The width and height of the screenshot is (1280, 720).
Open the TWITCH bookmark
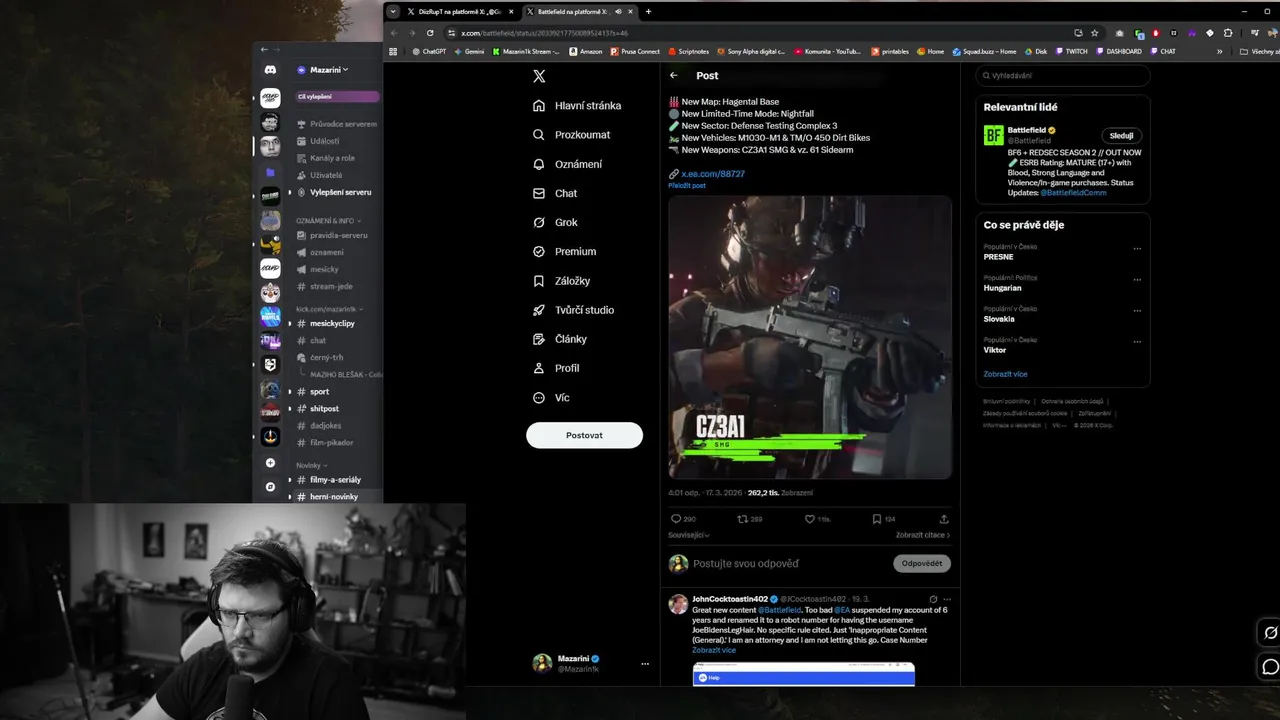coord(1071,51)
